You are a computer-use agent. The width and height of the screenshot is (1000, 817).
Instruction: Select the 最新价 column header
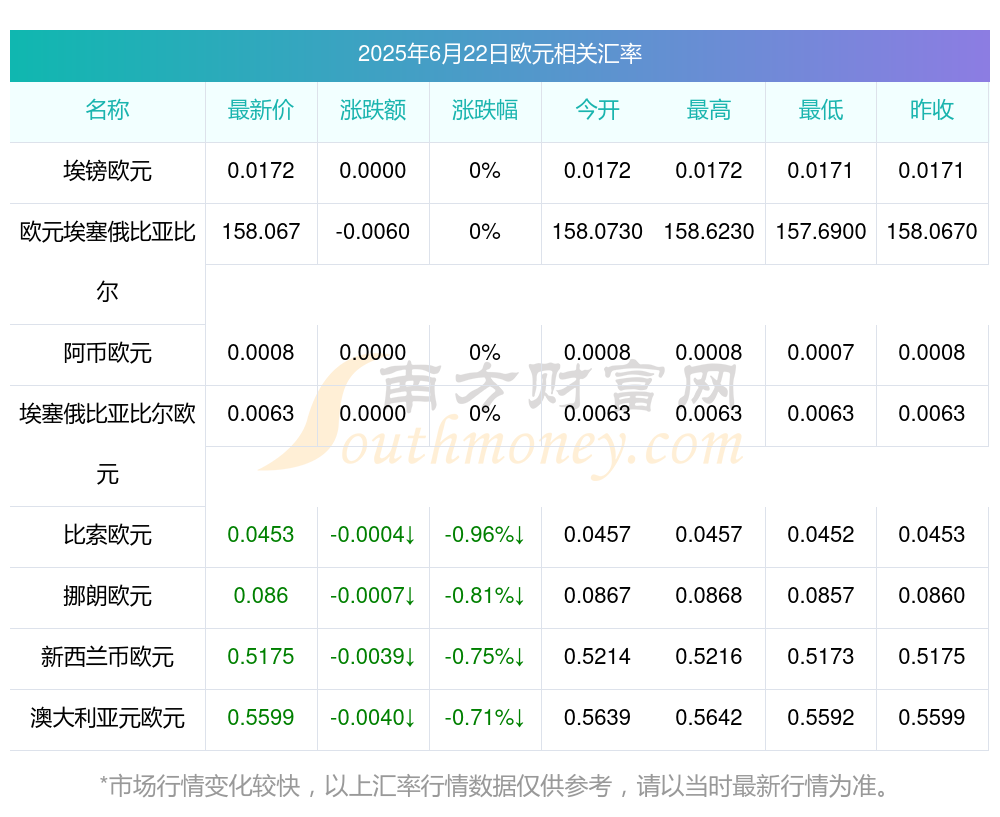[x=261, y=110]
